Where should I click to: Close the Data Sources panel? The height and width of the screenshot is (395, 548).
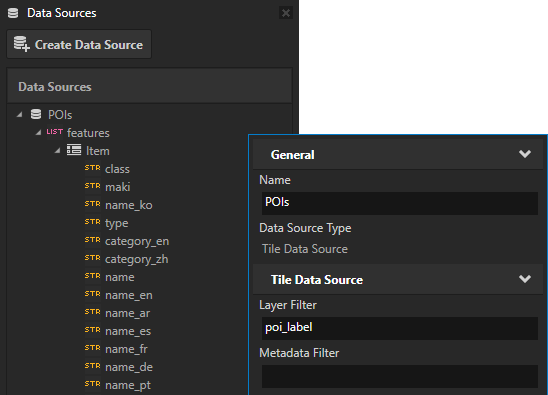(286, 13)
